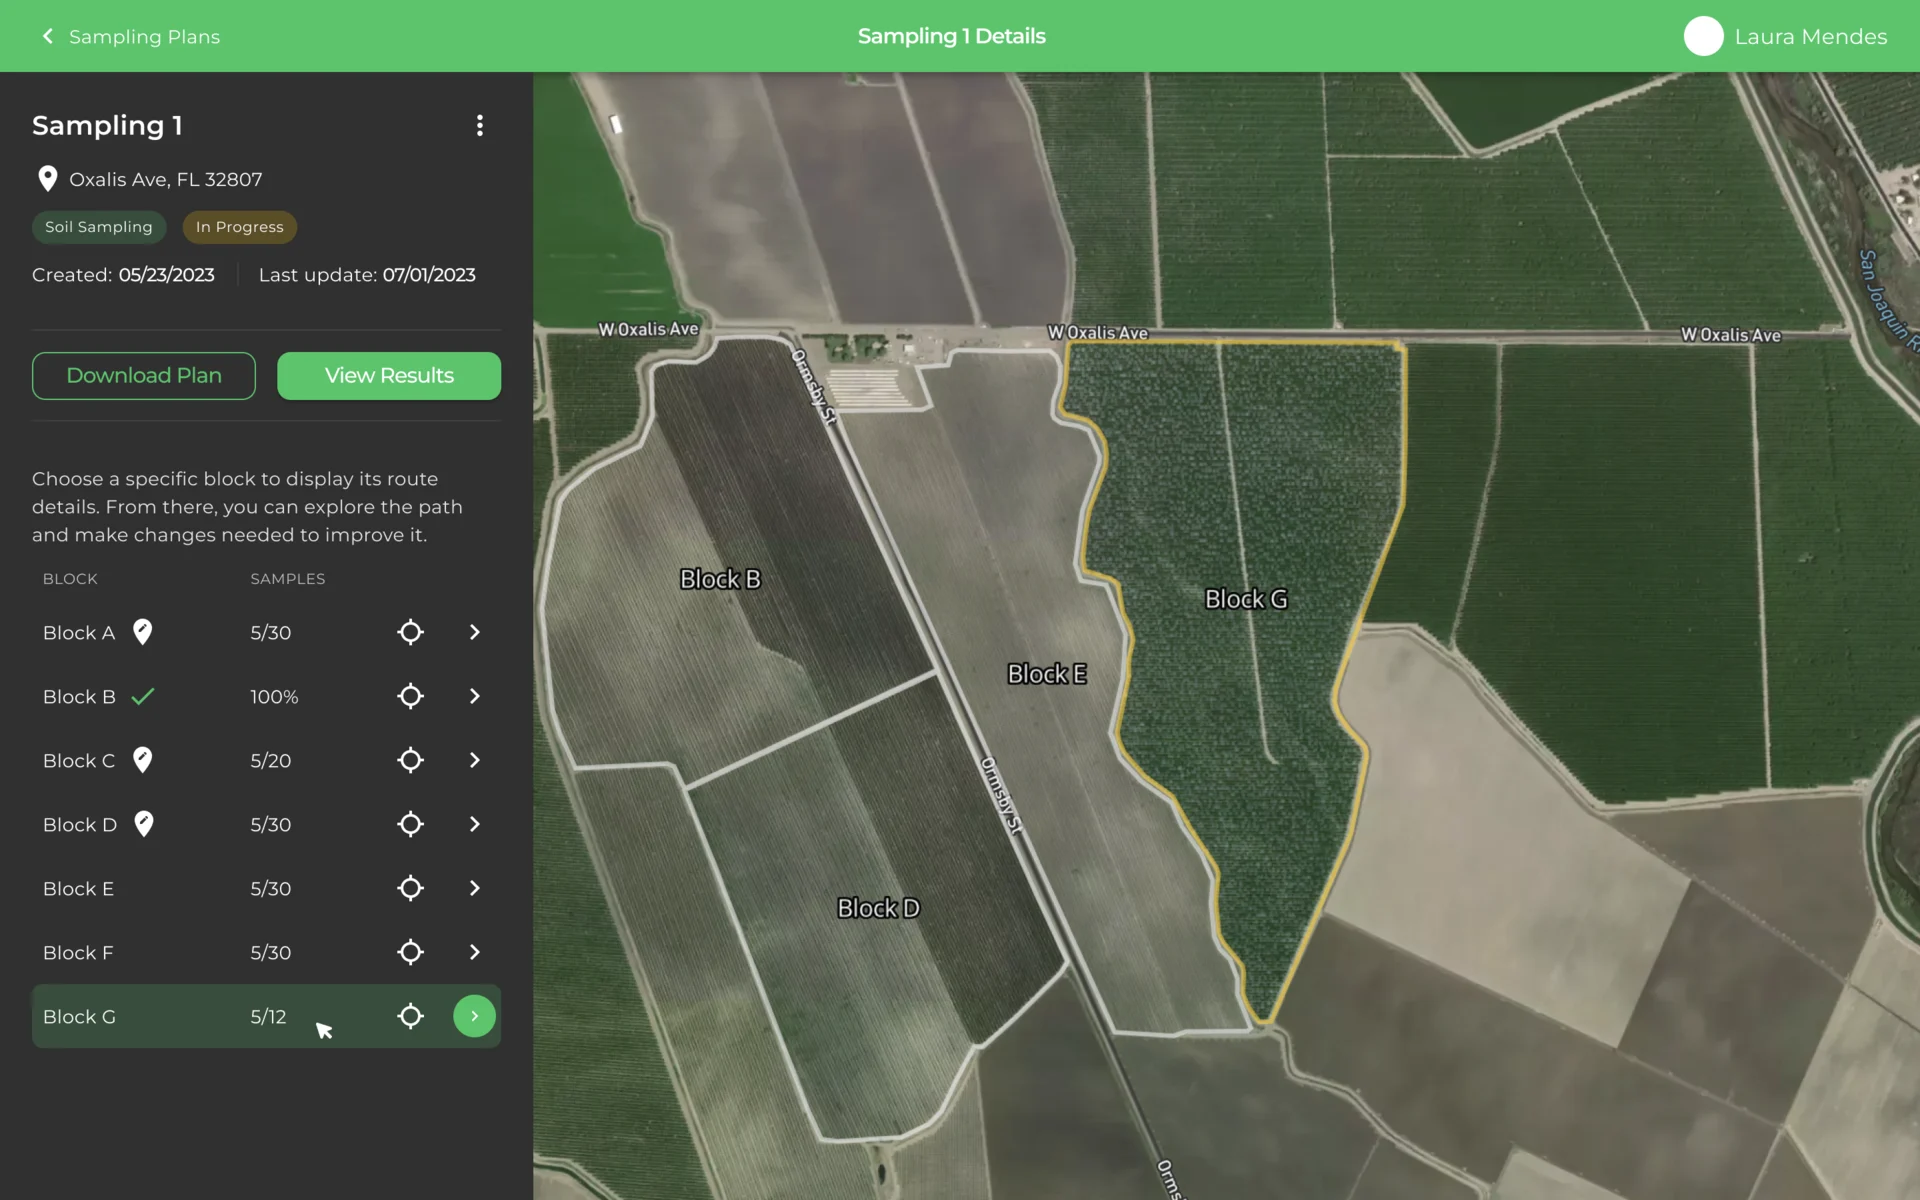This screenshot has width=1920, height=1200.
Task: Locate Block C with the crosshair icon
Action: point(410,760)
